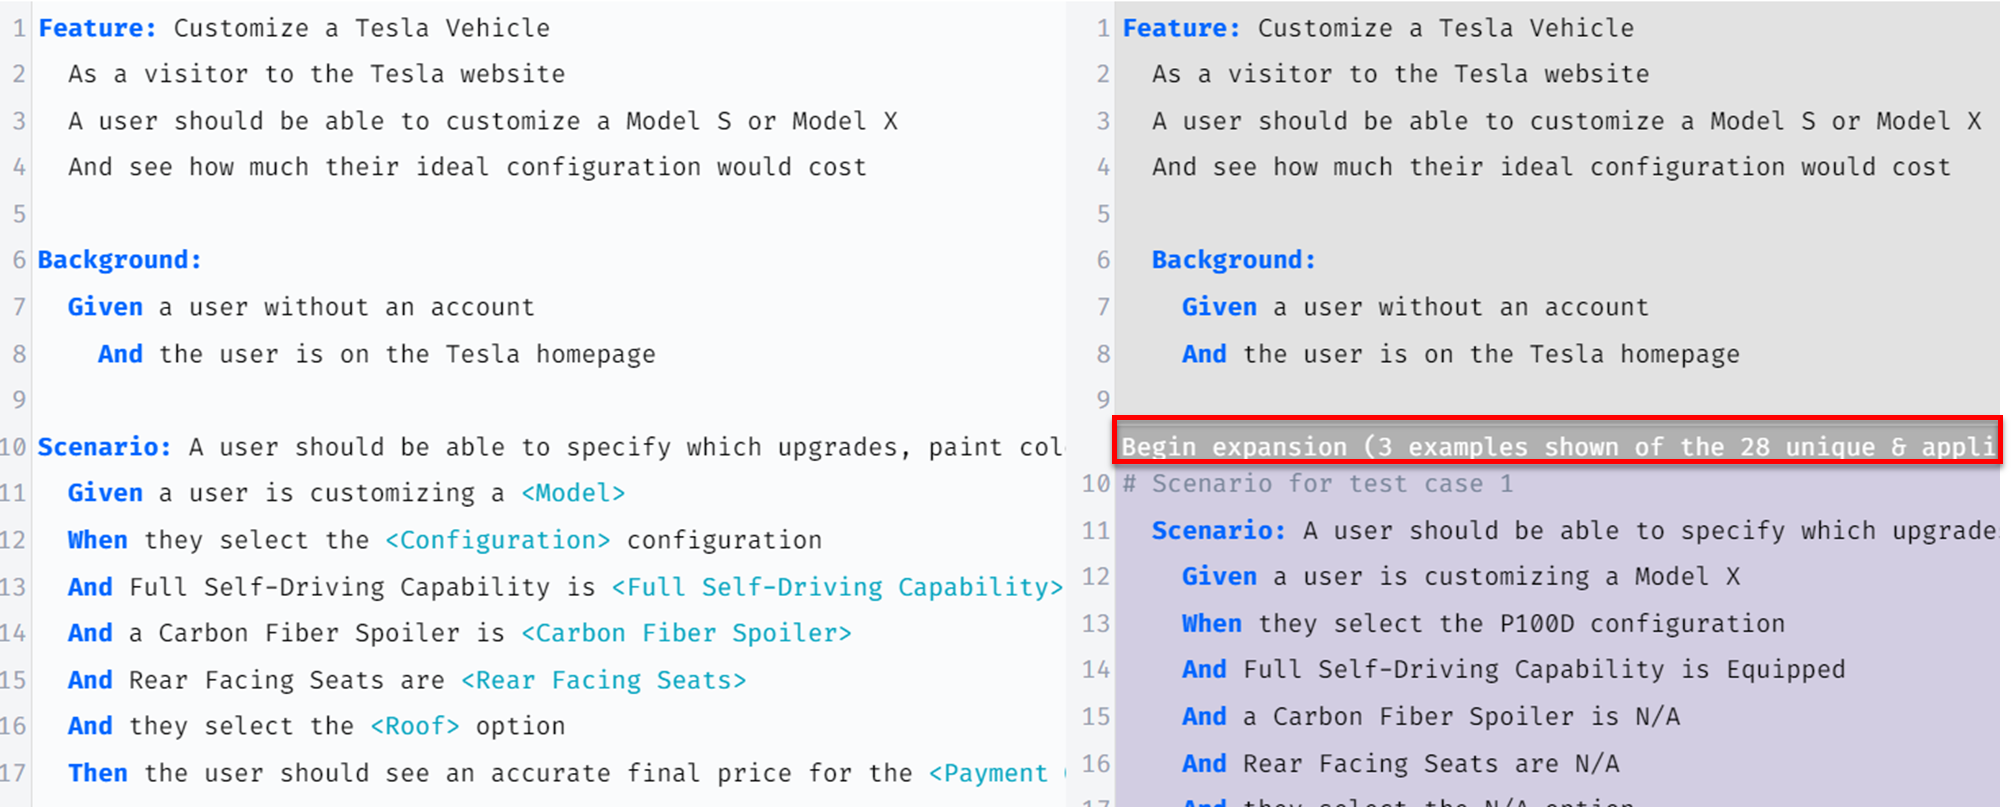Click the Begin expansion highlighted banner
2012x807 pixels.
point(1557,440)
